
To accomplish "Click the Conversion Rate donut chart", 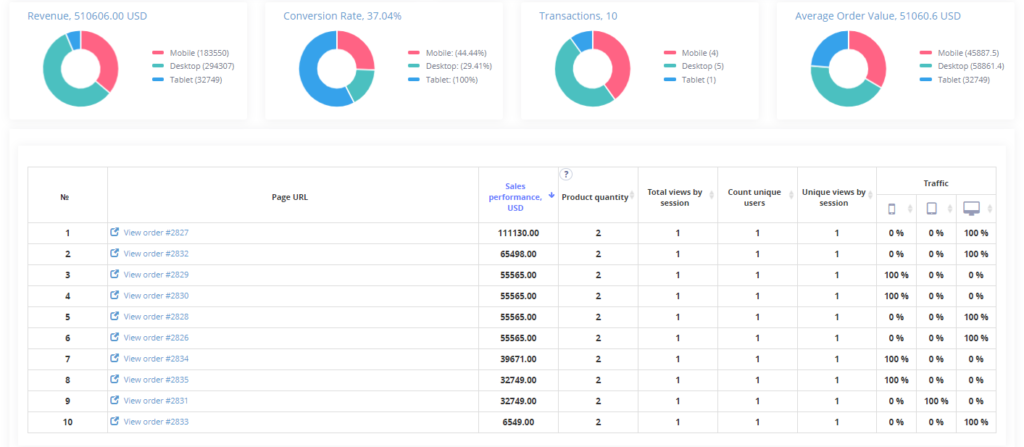I will 337,69.
